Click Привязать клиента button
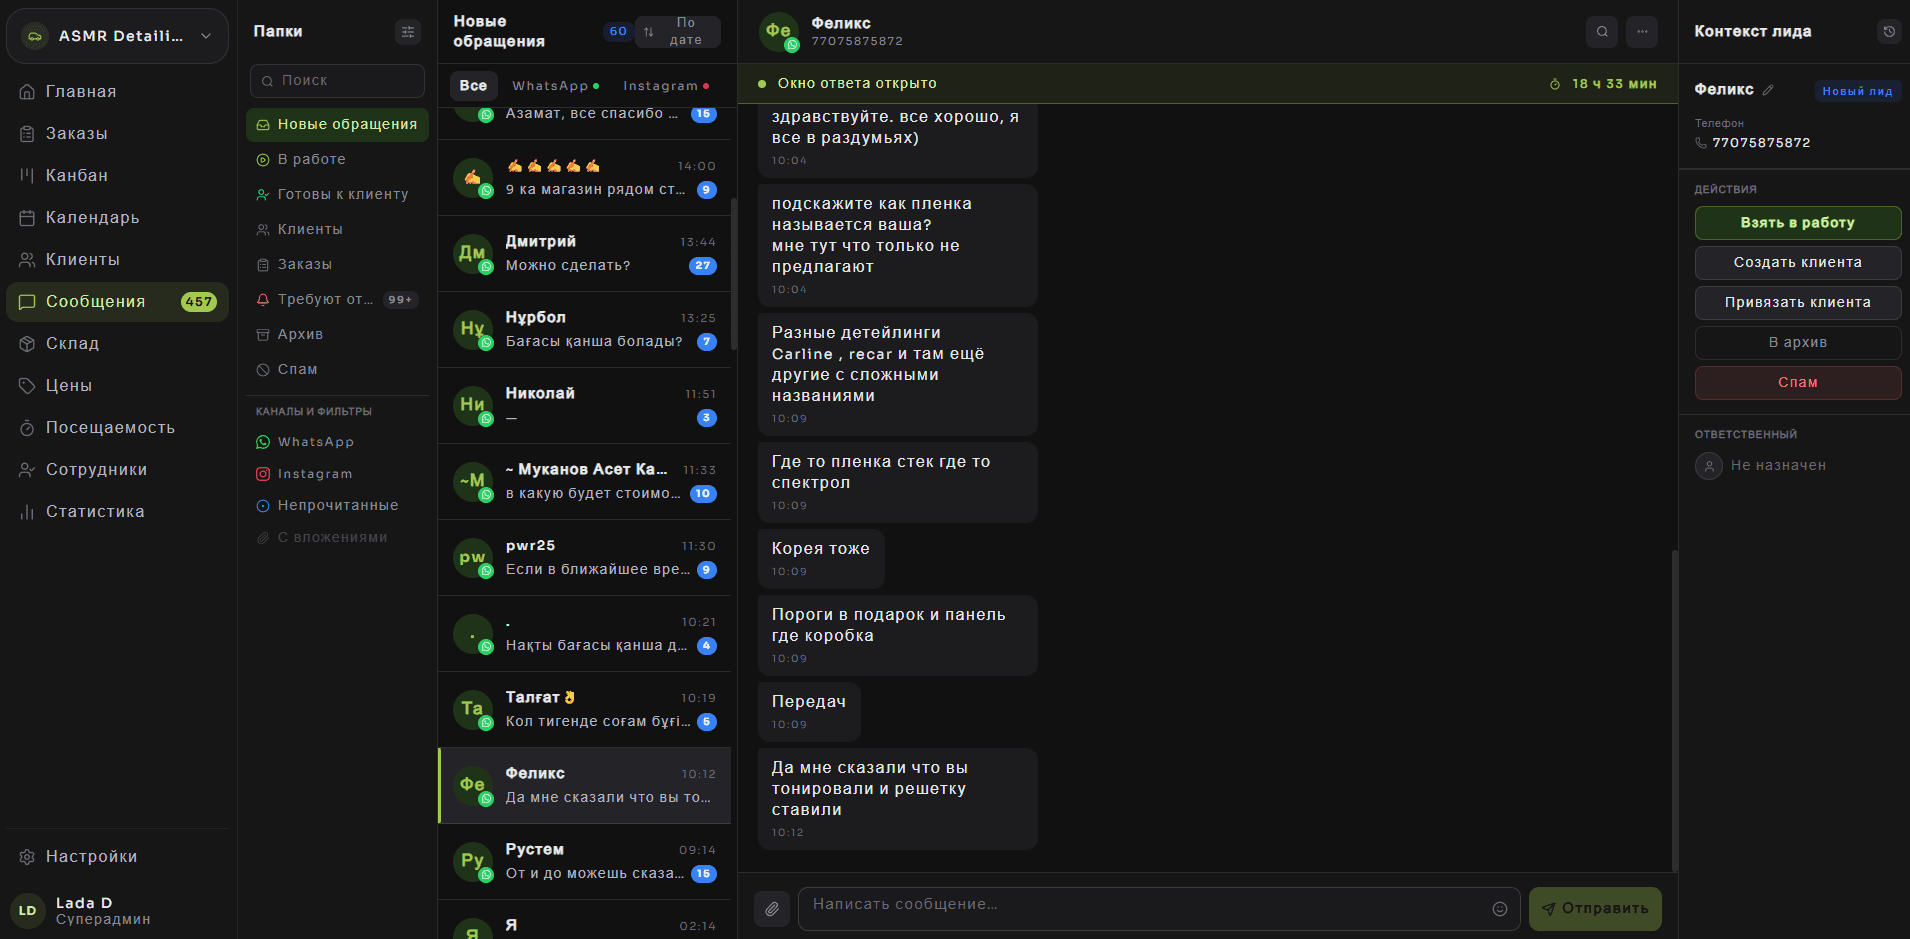Image resolution: width=1910 pixels, height=939 pixels. (x=1798, y=303)
